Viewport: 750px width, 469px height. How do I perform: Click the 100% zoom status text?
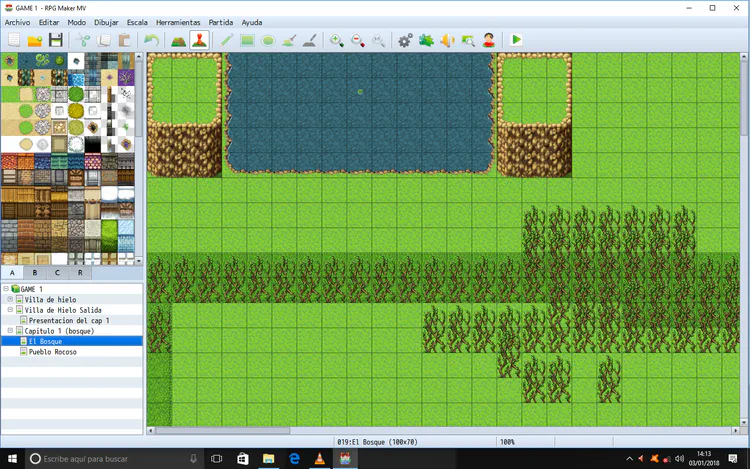[x=507, y=442]
